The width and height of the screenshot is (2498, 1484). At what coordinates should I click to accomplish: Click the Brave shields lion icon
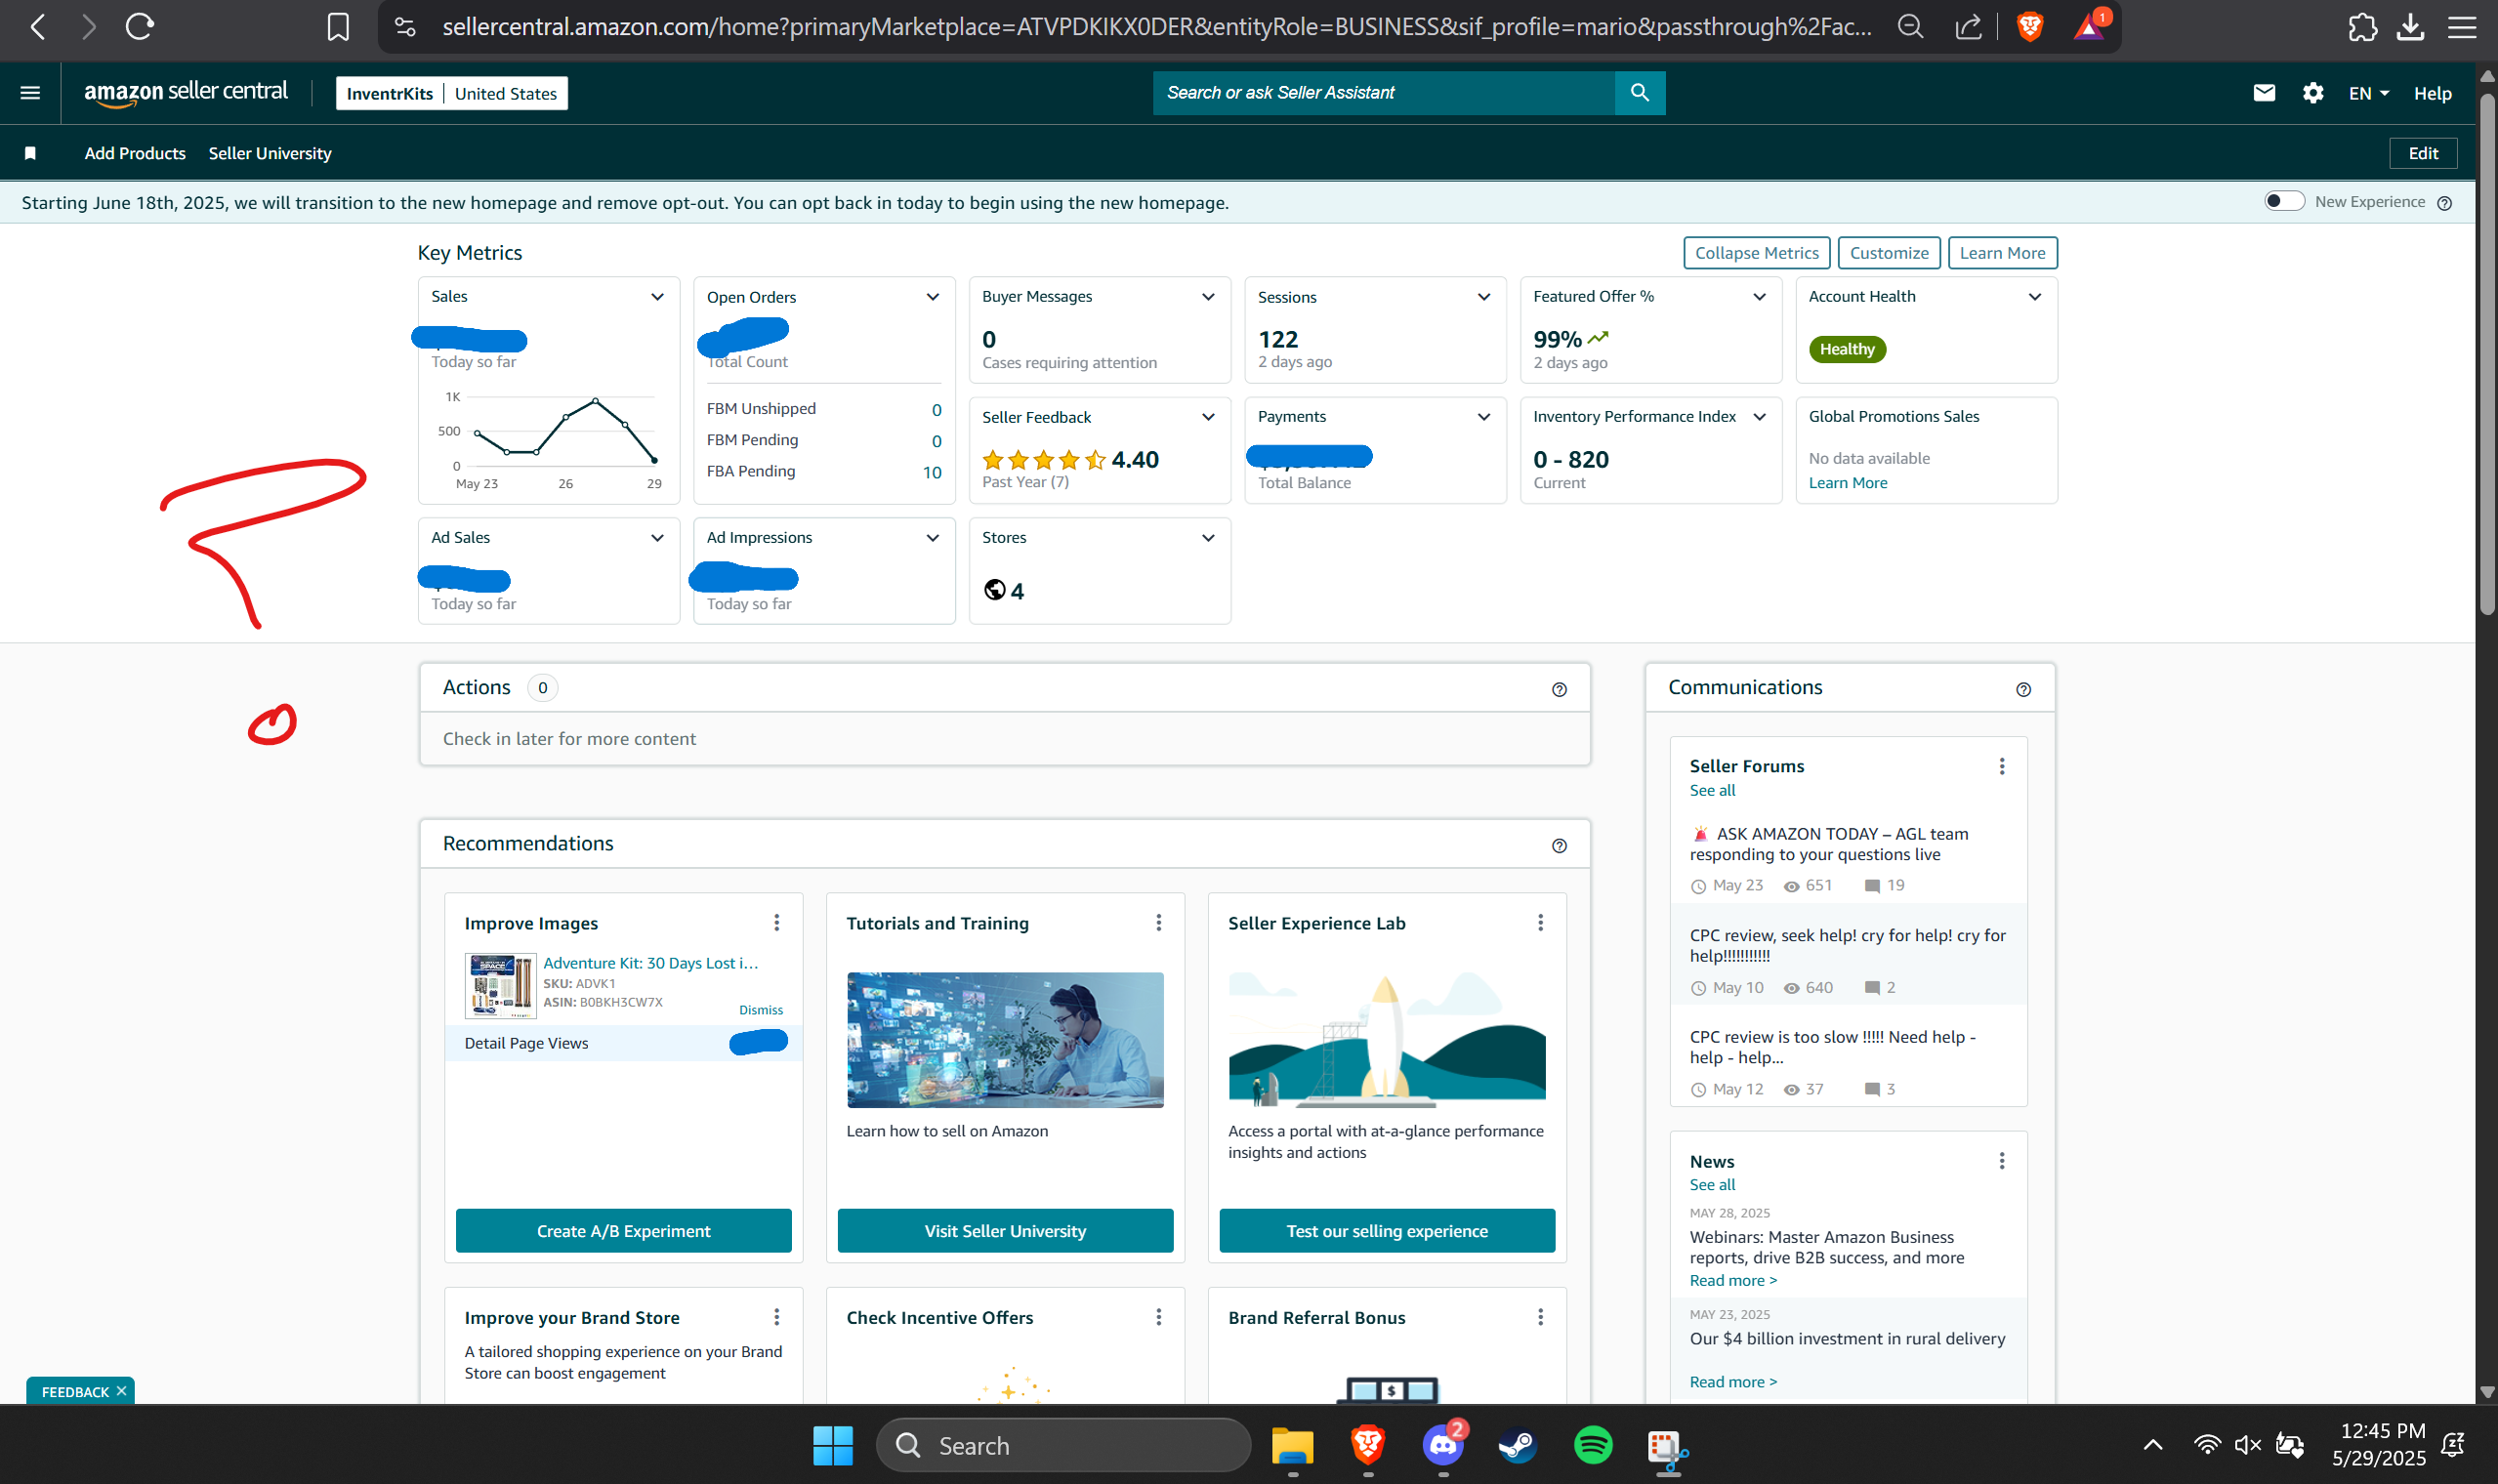pos(2029,26)
